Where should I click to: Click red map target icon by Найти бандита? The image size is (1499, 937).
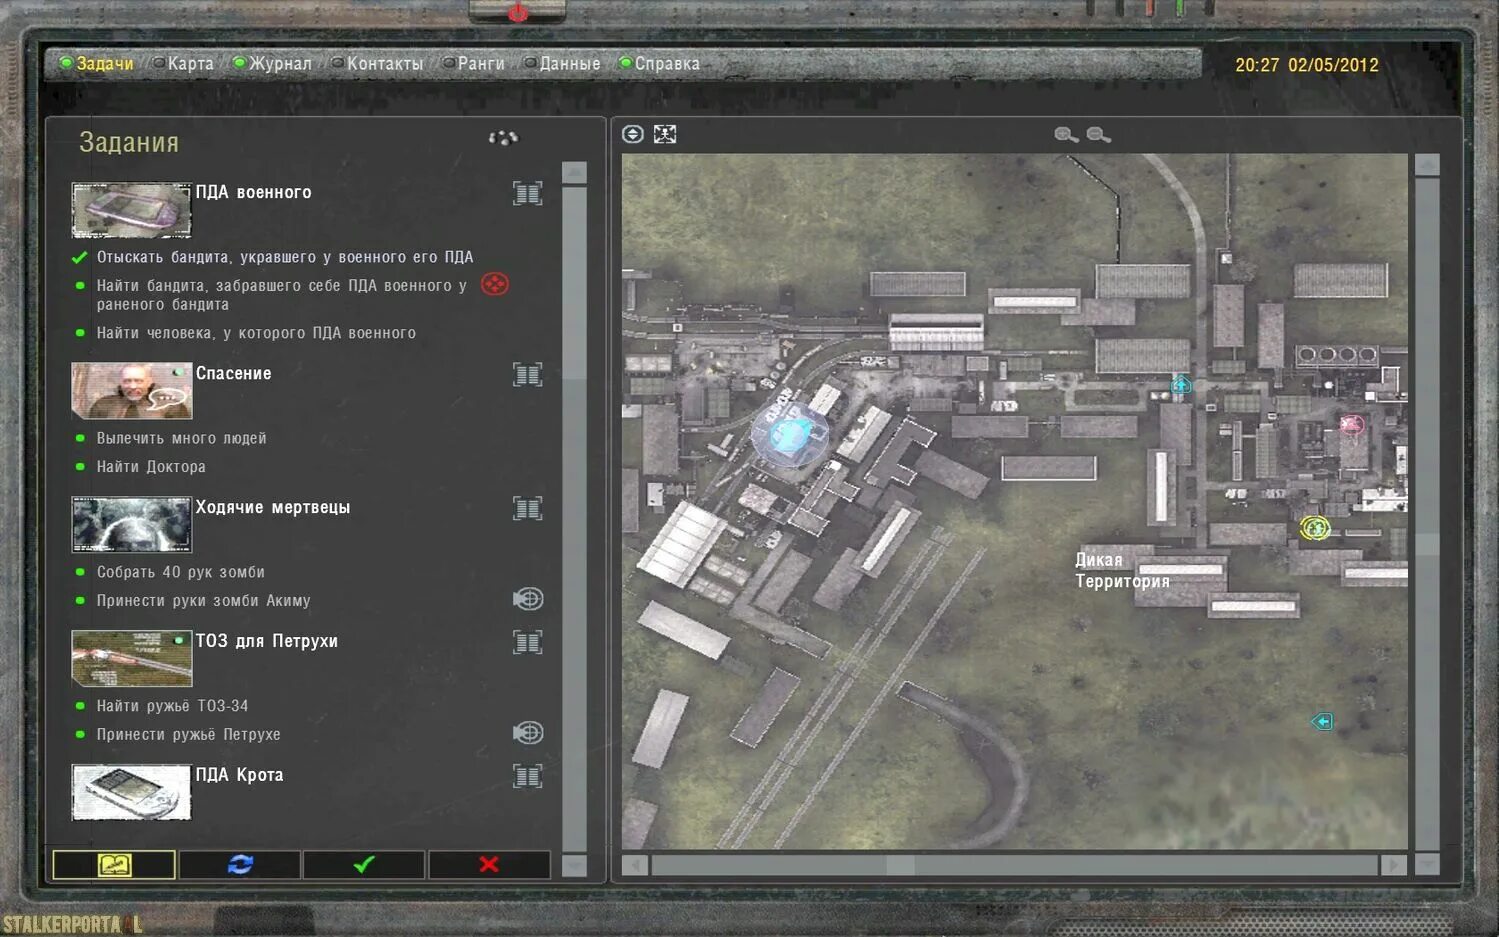[495, 285]
